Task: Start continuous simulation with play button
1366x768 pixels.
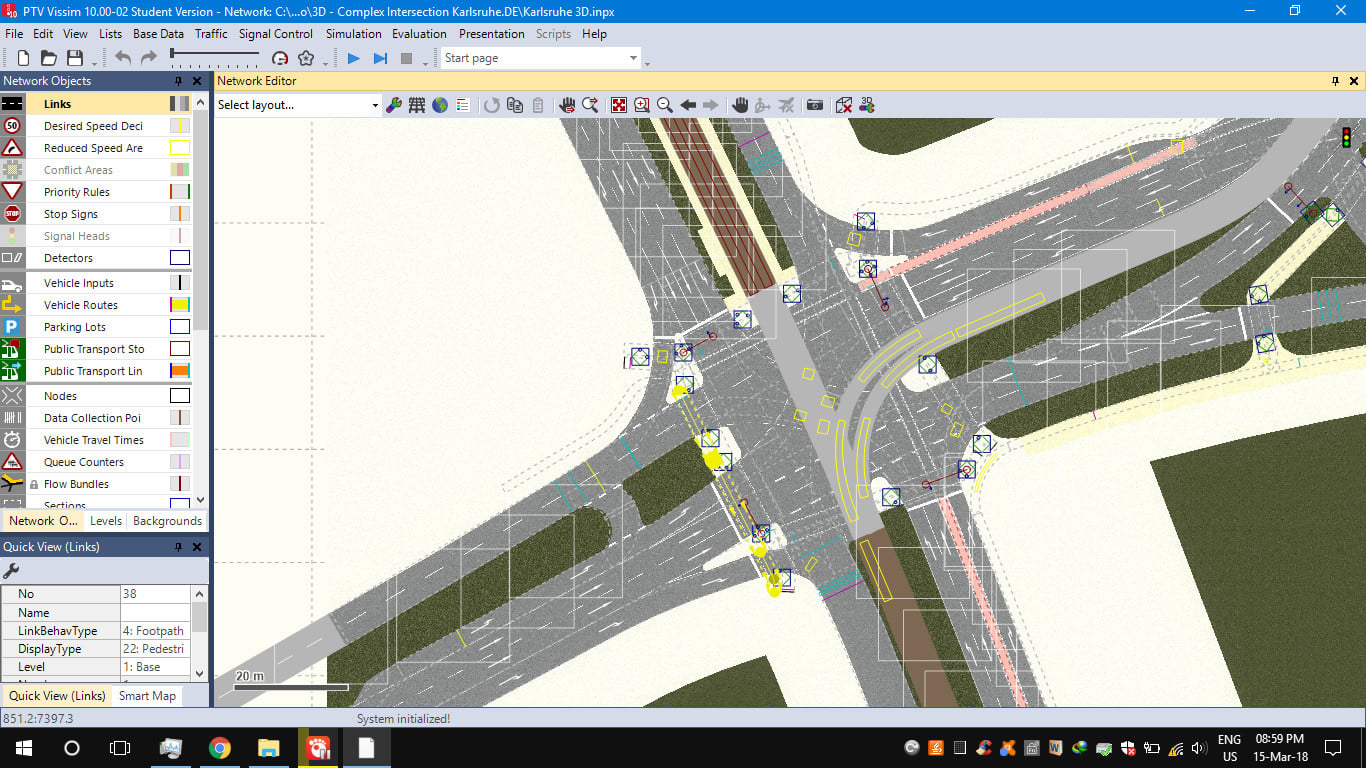Action: [x=353, y=59]
